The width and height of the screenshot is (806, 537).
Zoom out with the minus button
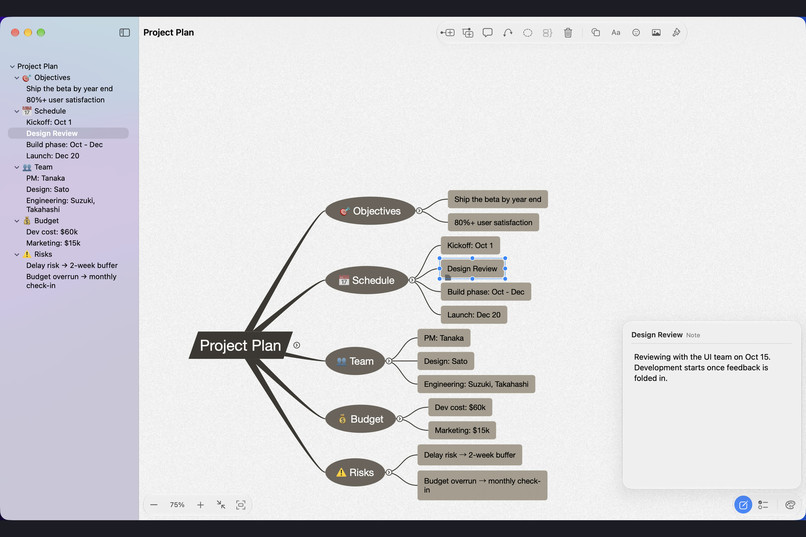[x=154, y=505]
